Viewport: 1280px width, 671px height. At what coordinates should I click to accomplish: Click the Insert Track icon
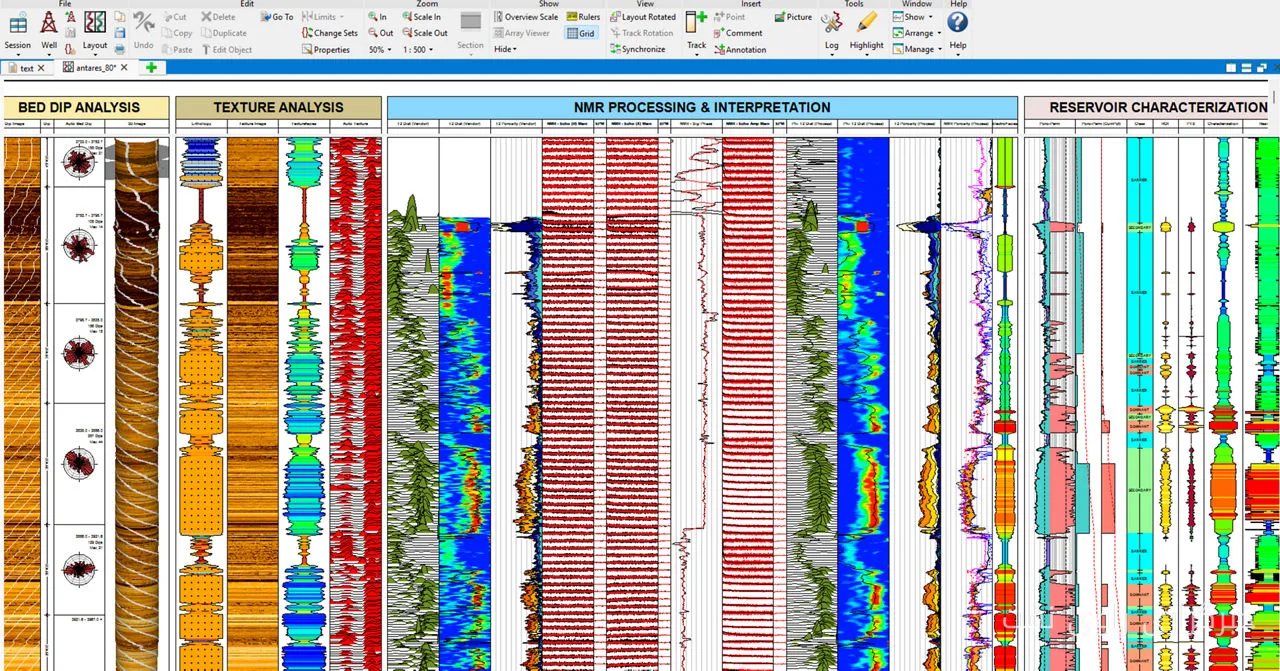tap(696, 22)
